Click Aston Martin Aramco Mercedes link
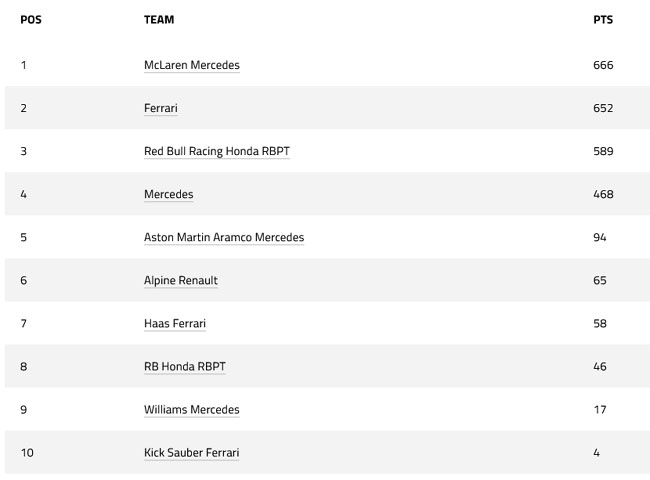650x480 pixels. point(224,238)
